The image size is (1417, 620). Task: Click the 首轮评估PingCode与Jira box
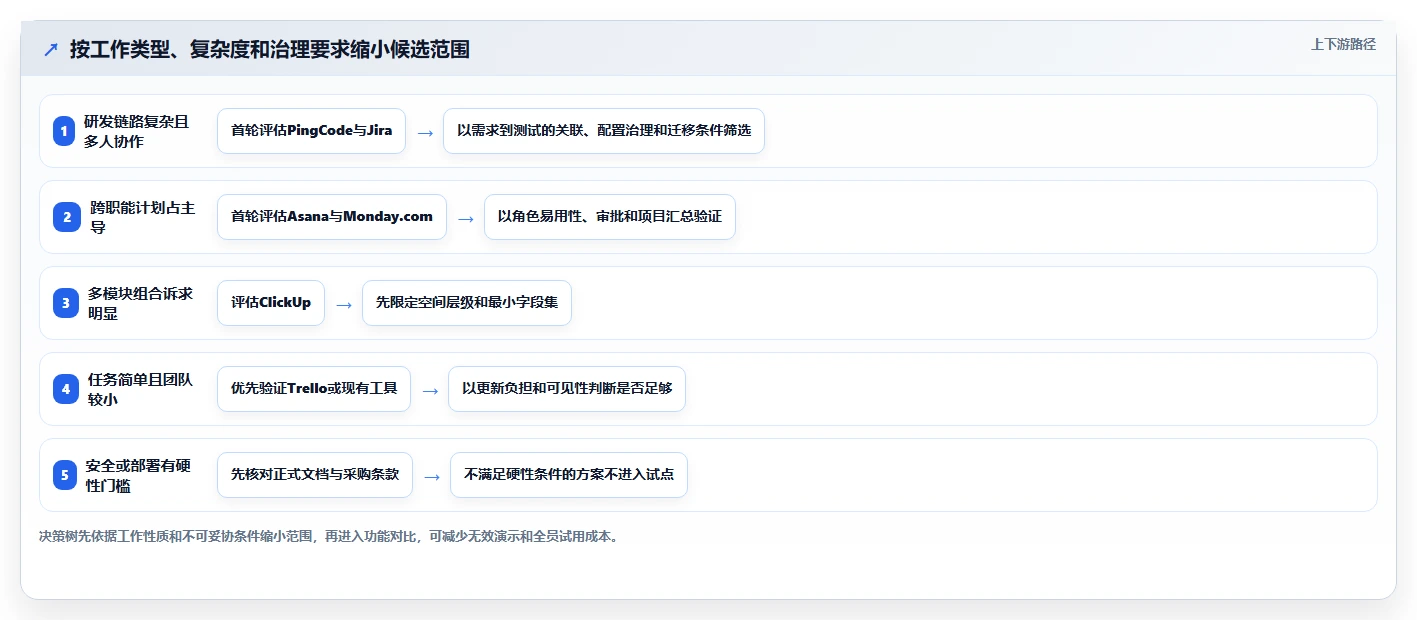pos(311,131)
